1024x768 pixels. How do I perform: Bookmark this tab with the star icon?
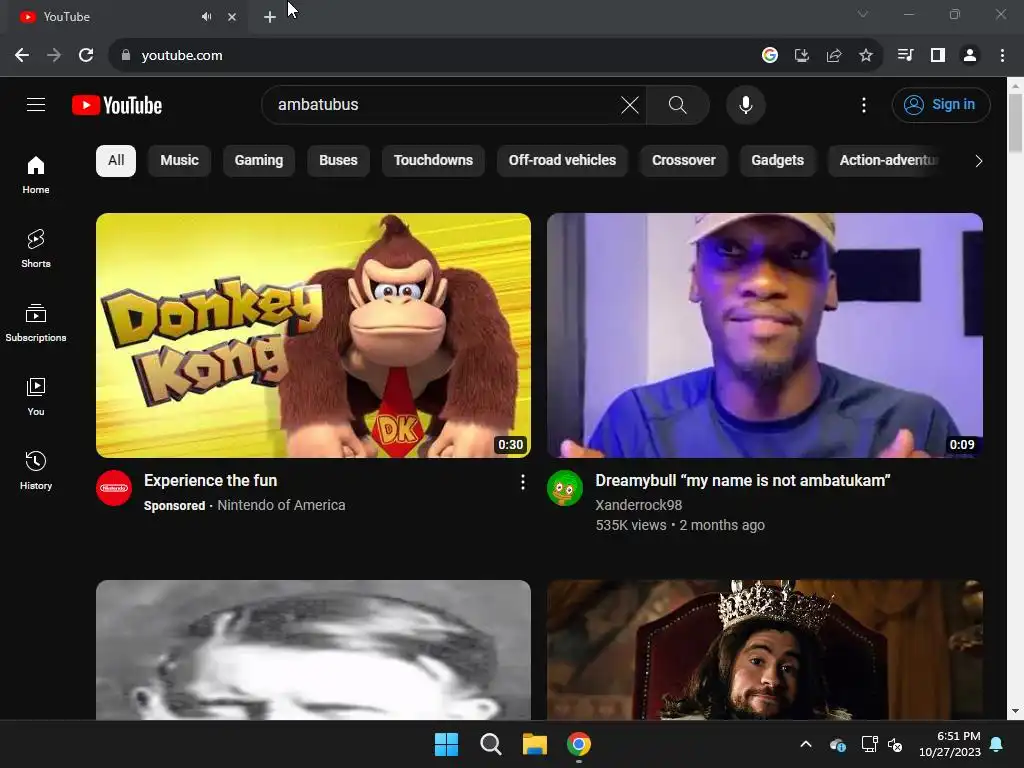point(865,56)
